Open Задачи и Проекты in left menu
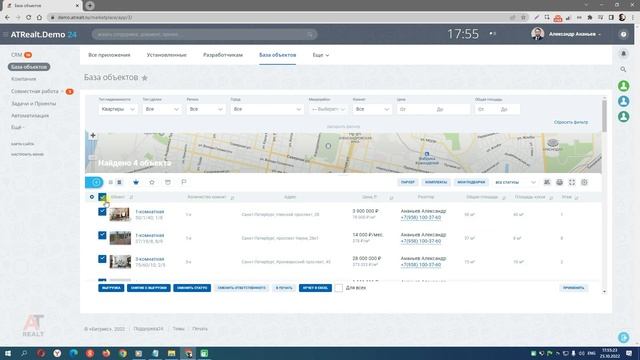This screenshot has height=360, width=640. pos(33,104)
